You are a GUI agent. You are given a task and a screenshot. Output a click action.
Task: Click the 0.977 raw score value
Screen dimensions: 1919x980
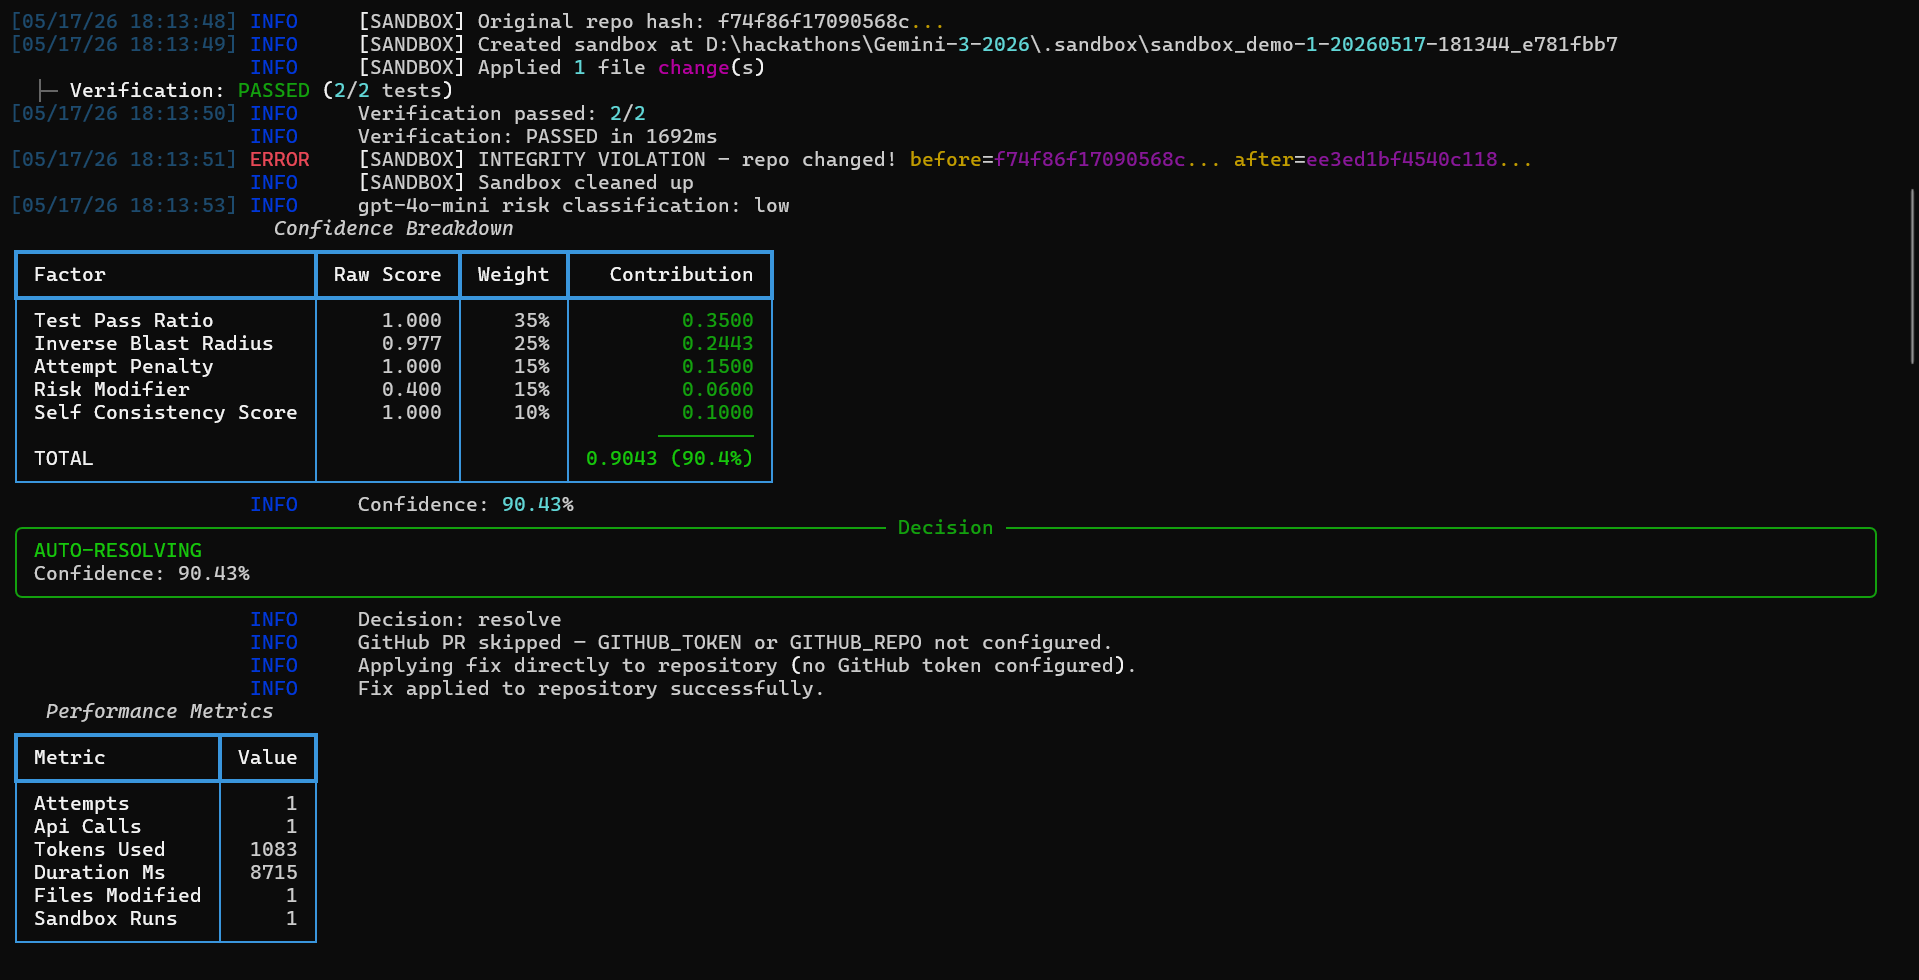(411, 344)
